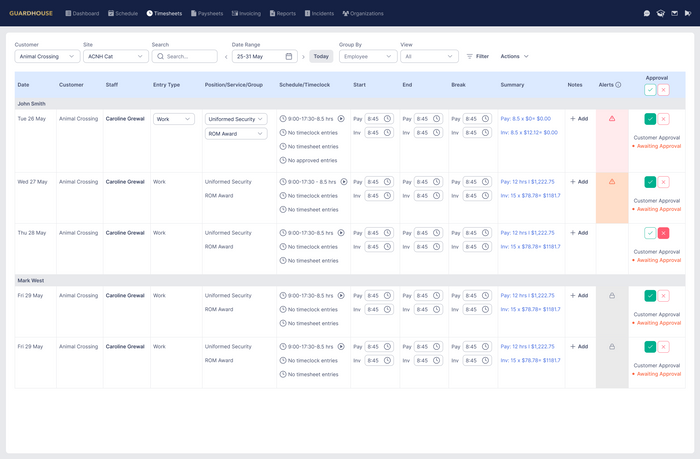Click the alert triangle for Wed 27 May

(x=612, y=182)
